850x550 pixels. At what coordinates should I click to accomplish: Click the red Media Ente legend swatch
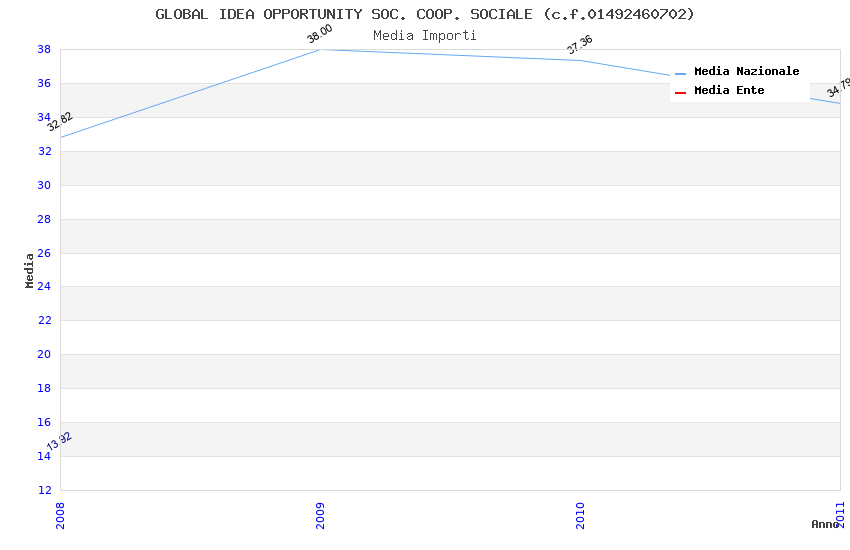point(680,93)
